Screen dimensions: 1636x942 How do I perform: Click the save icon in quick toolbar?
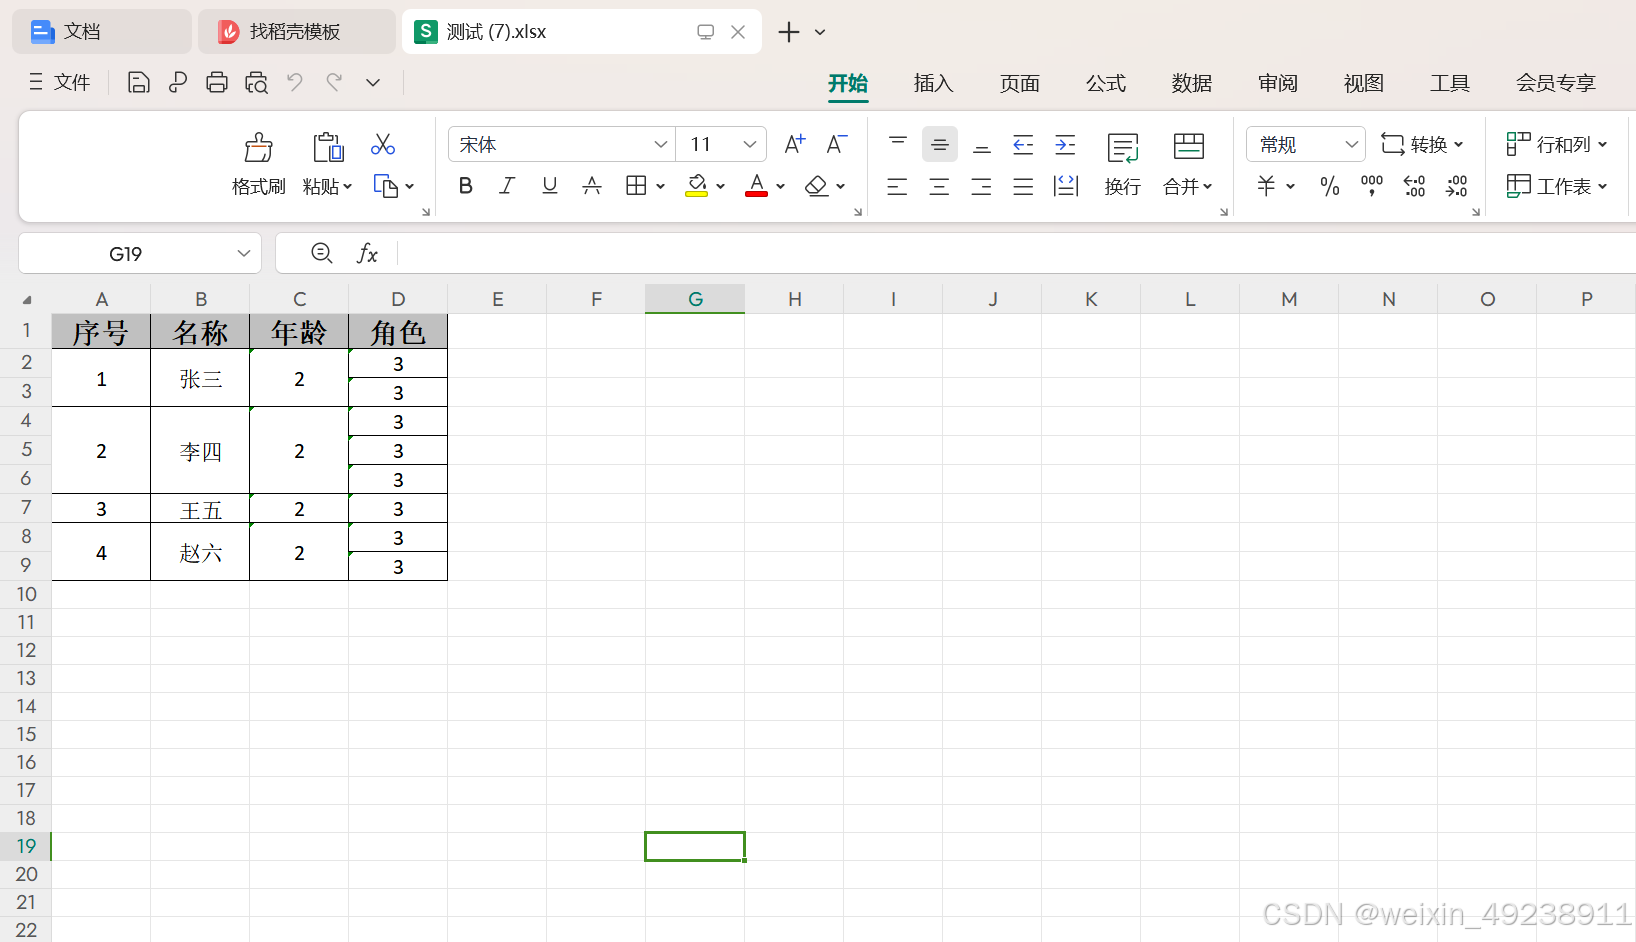pos(137,82)
